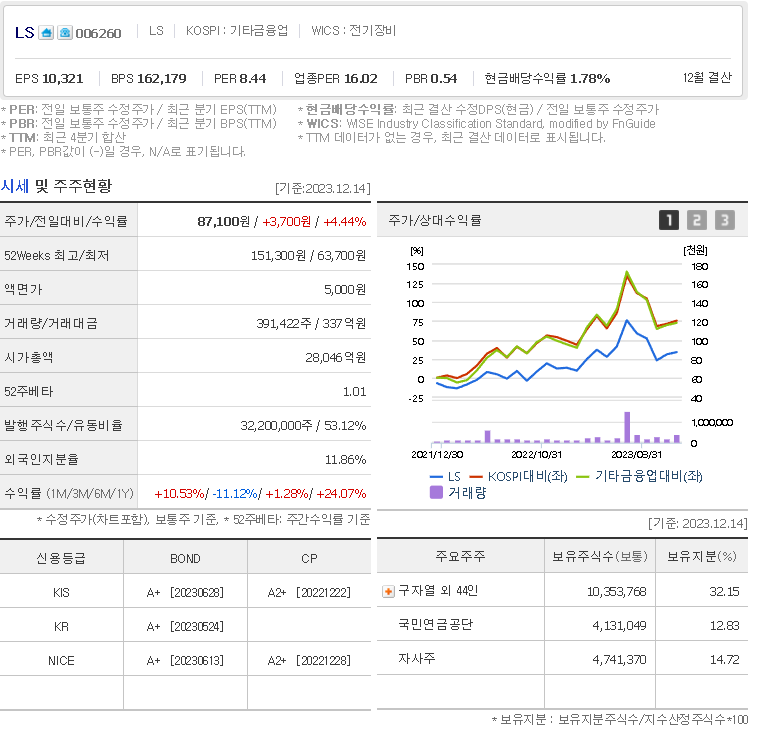Click the 12월 결산 label
The height and width of the screenshot is (729, 758).
tap(707, 77)
